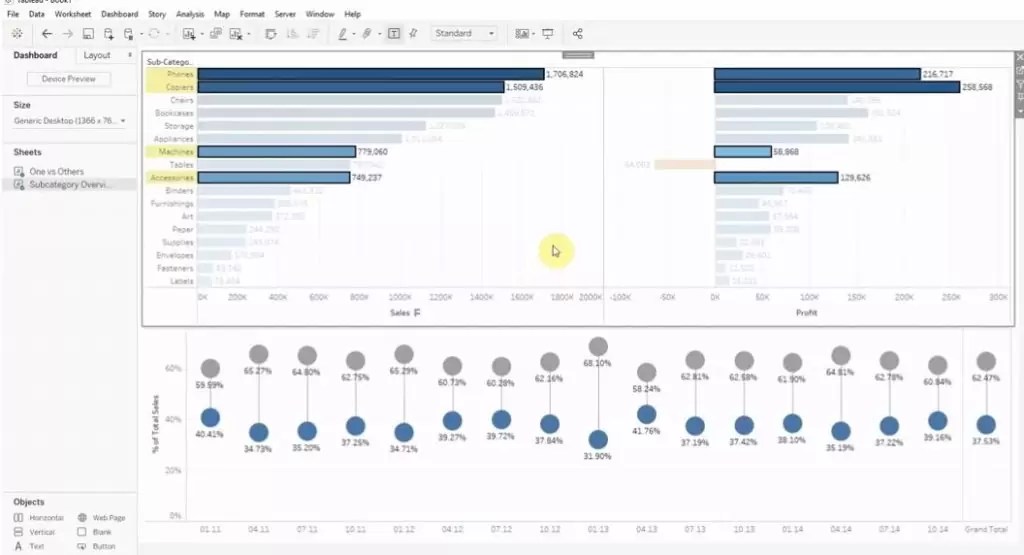Select Web Page object
Image resolution: width=1024 pixels, height=555 pixels.
click(101, 518)
